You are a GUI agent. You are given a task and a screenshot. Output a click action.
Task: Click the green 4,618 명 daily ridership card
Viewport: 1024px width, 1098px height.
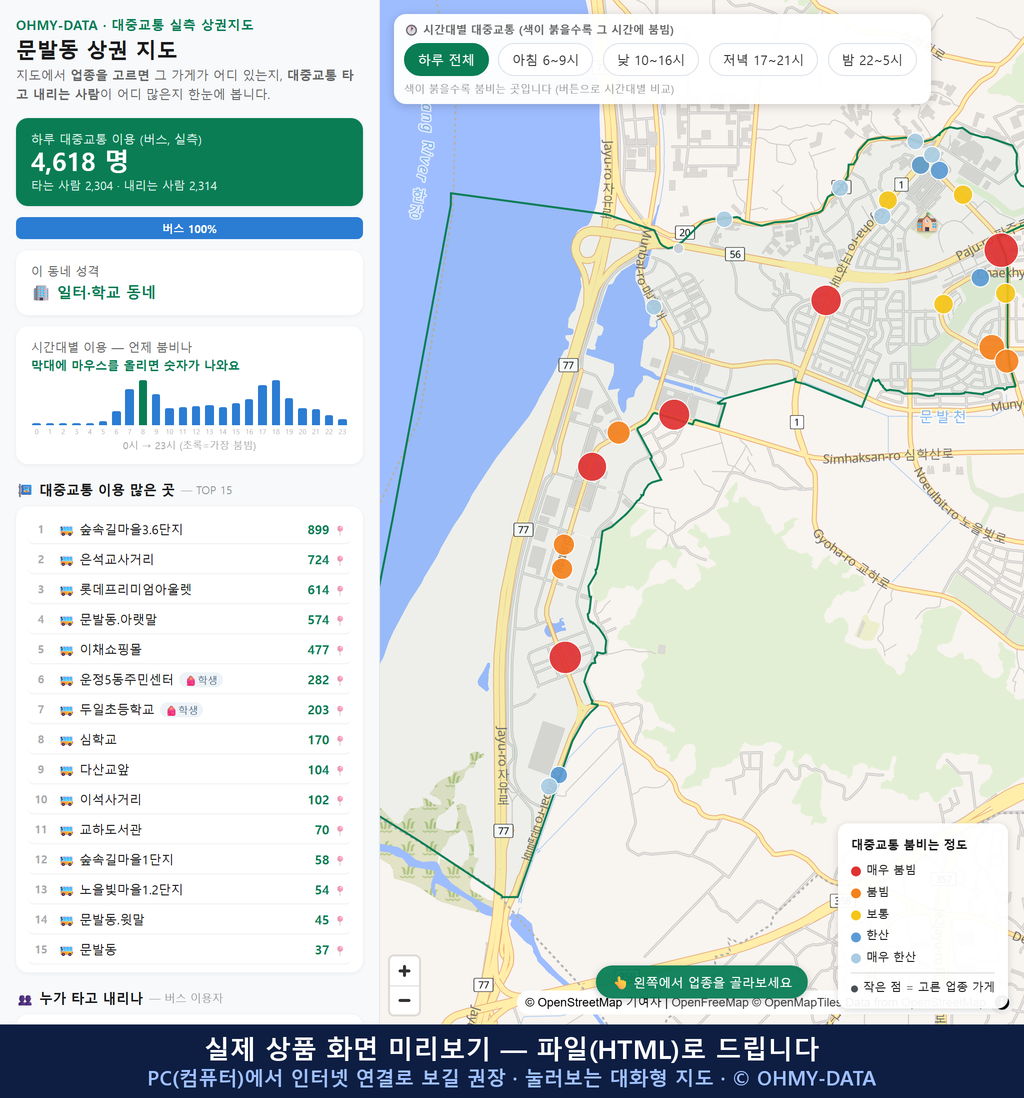[x=189, y=162]
